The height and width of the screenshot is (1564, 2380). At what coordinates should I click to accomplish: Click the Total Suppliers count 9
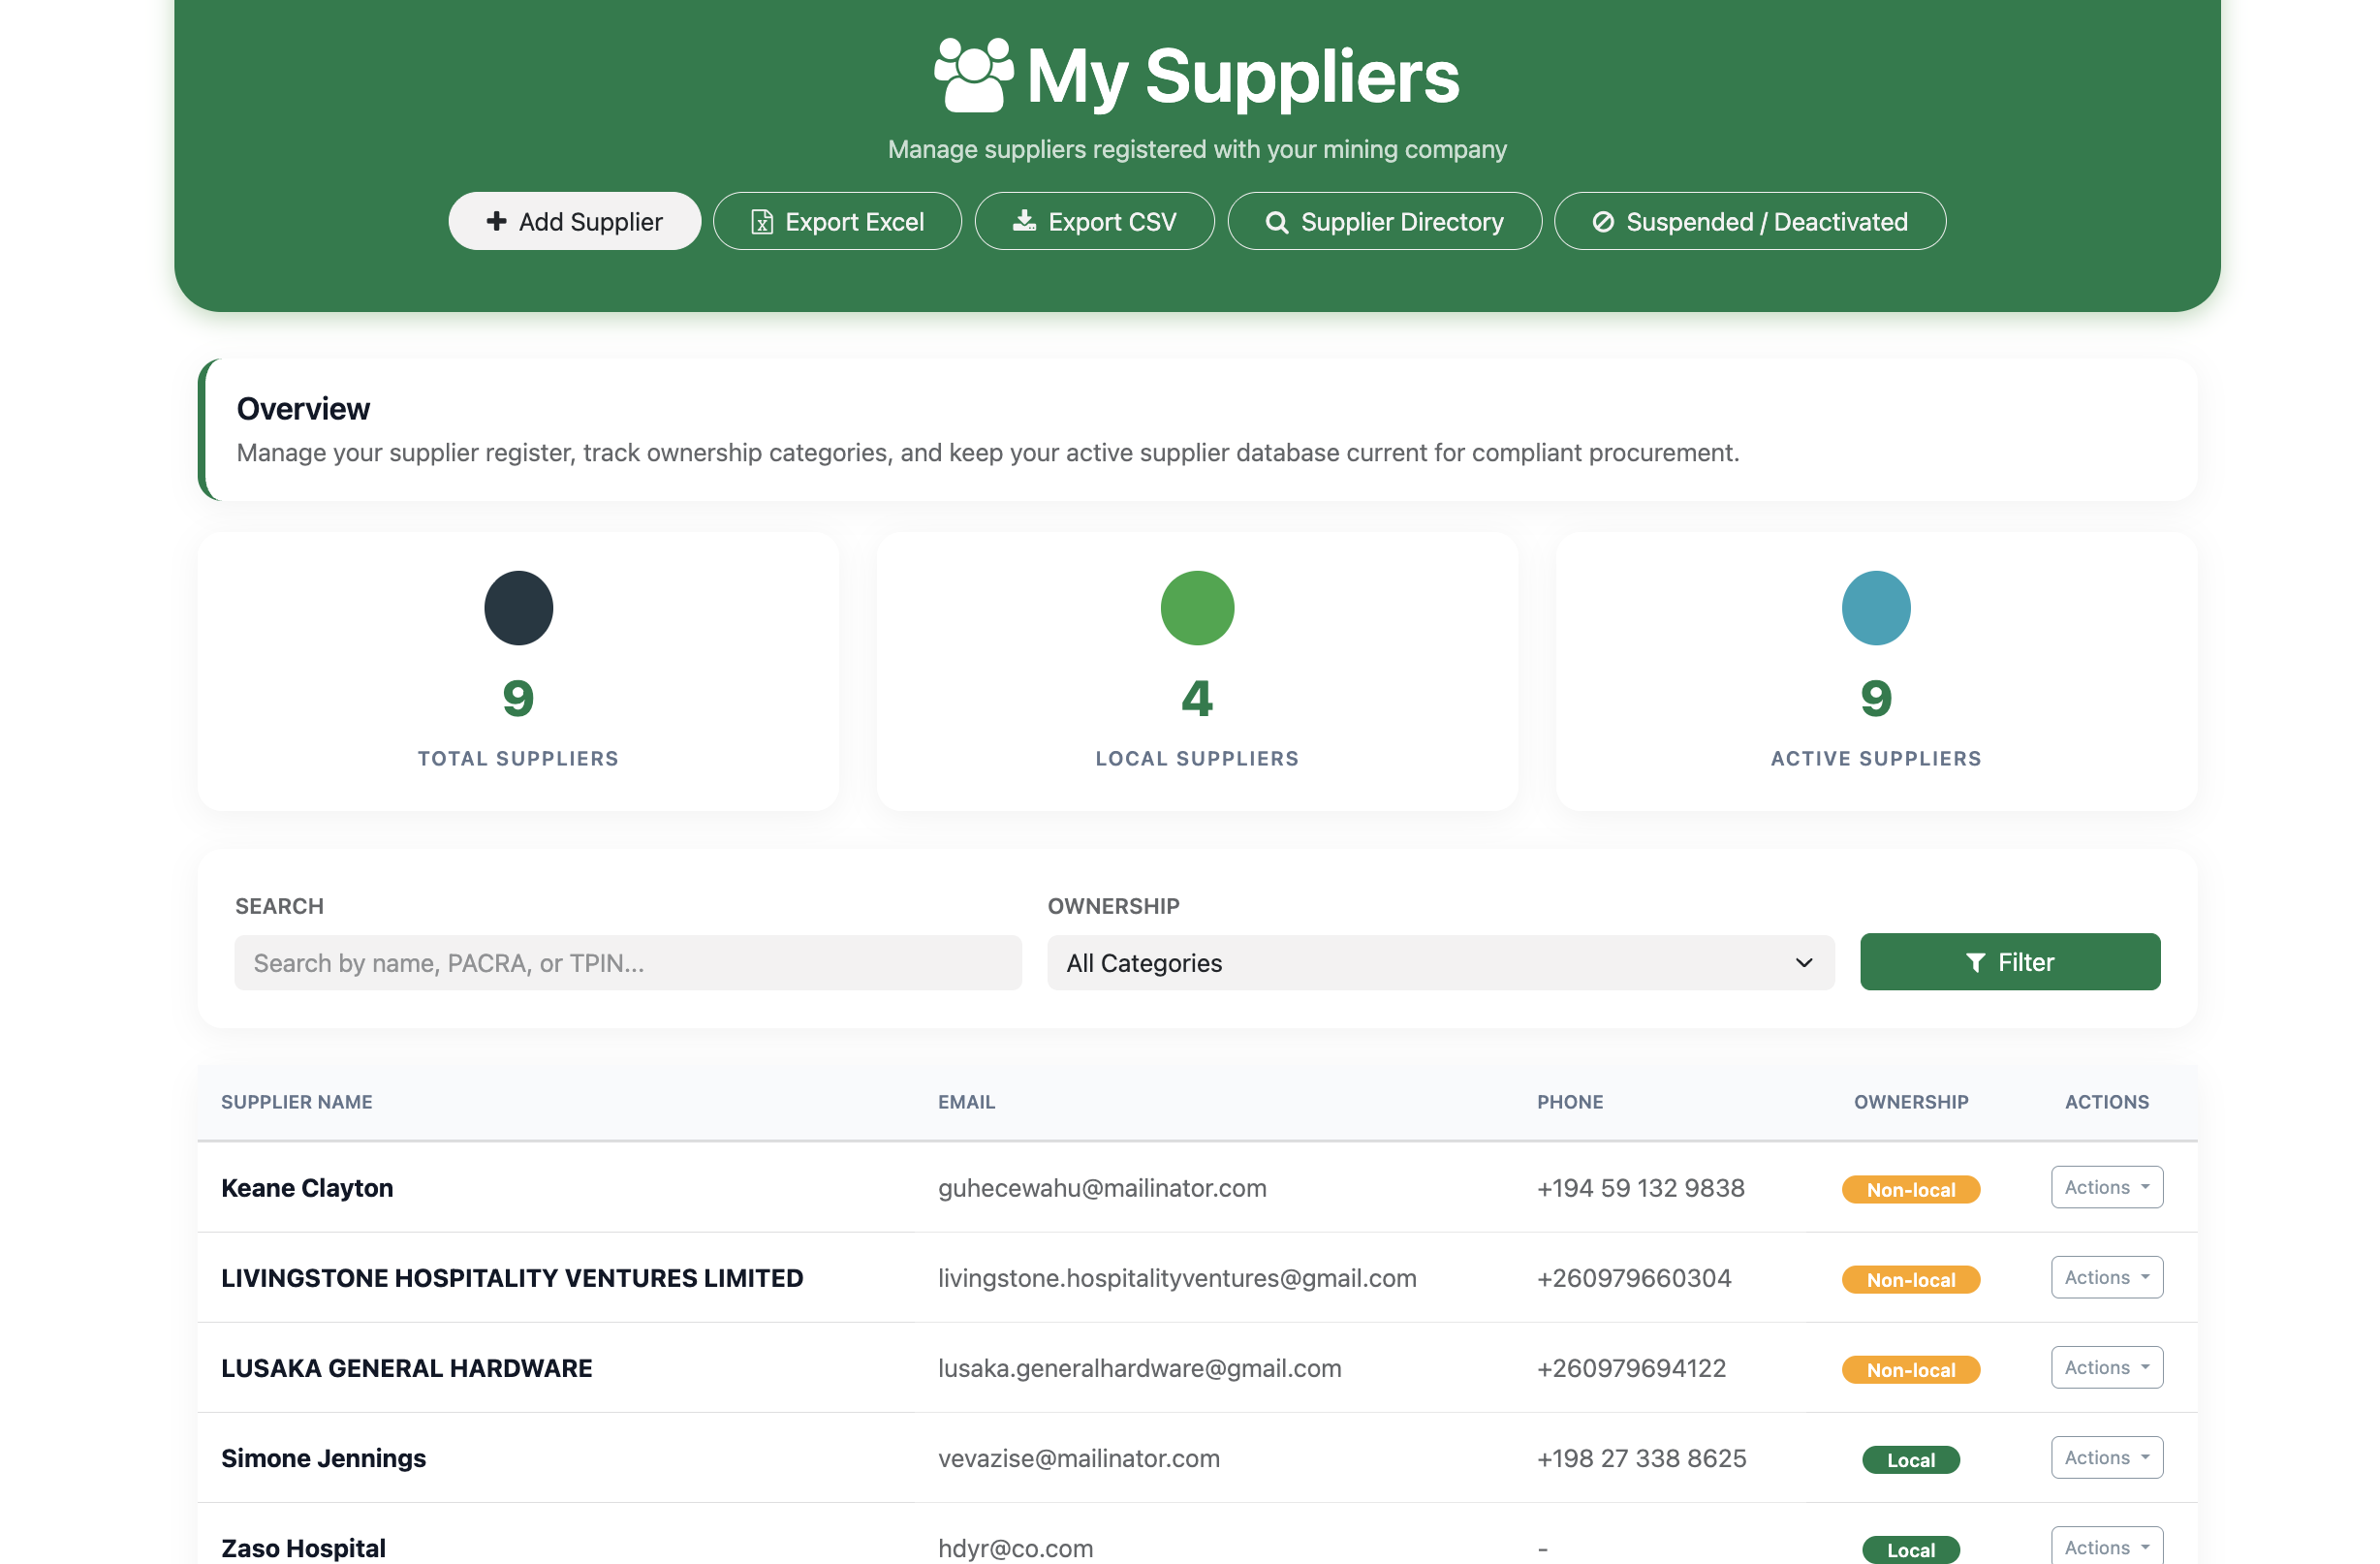point(518,698)
